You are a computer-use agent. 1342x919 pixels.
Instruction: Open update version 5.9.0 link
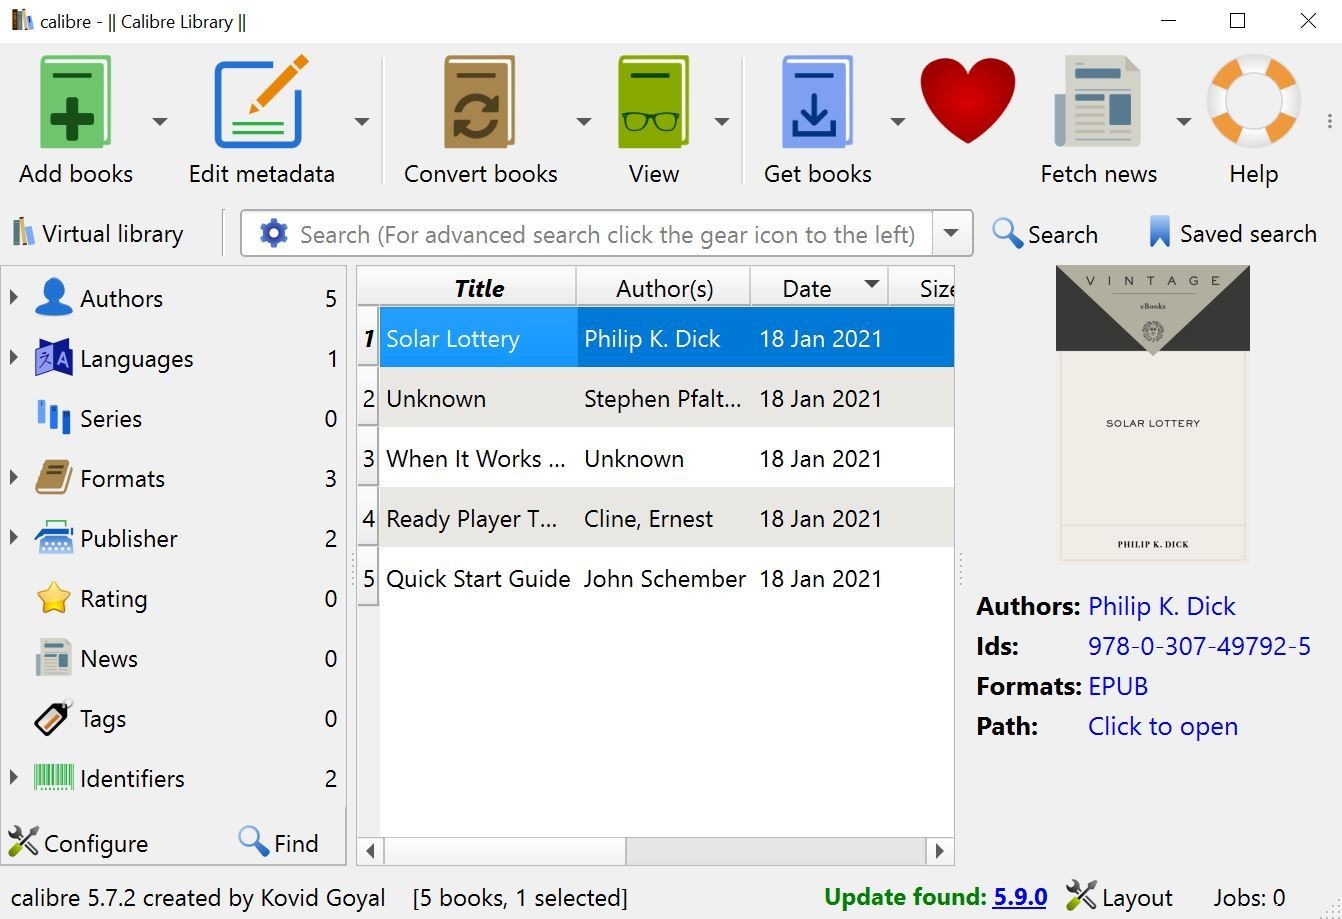click(1019, 897)
